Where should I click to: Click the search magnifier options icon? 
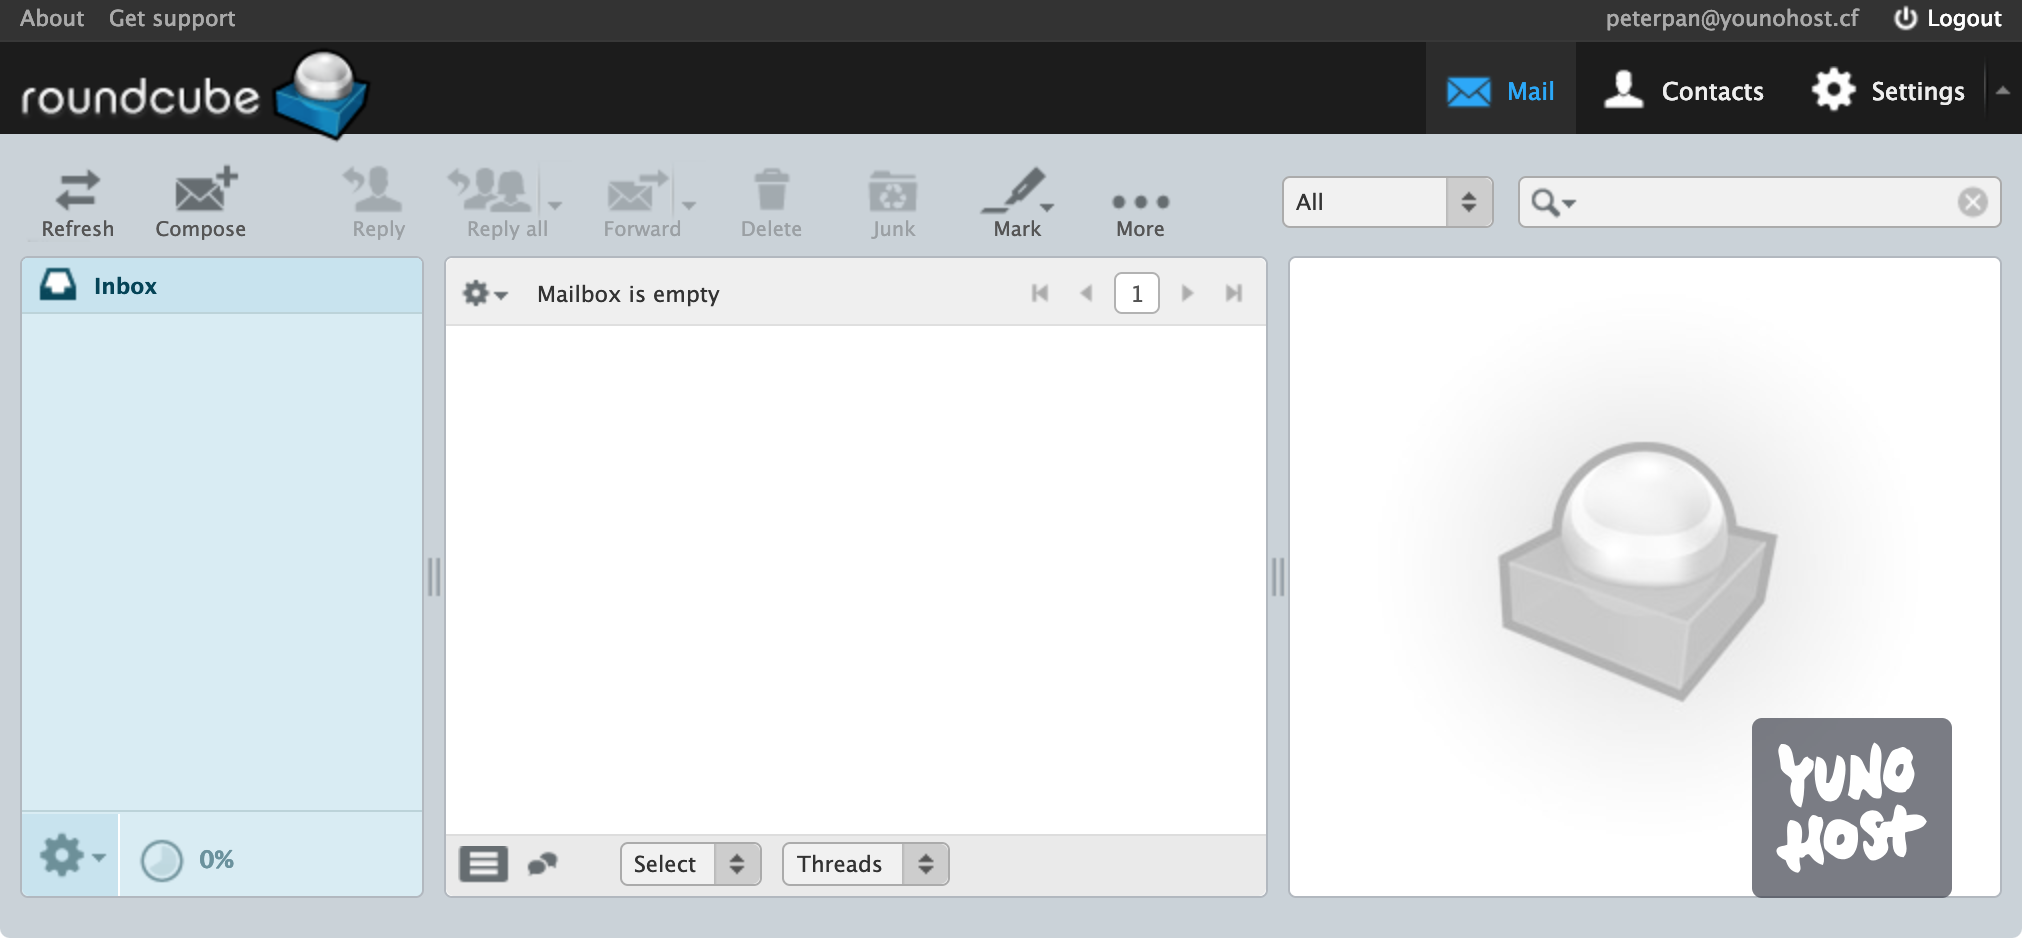click(1552, 203)
